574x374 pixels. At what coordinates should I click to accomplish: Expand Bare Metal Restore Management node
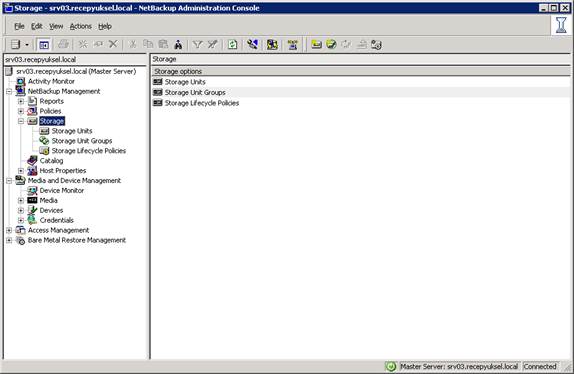coord(9,240)
